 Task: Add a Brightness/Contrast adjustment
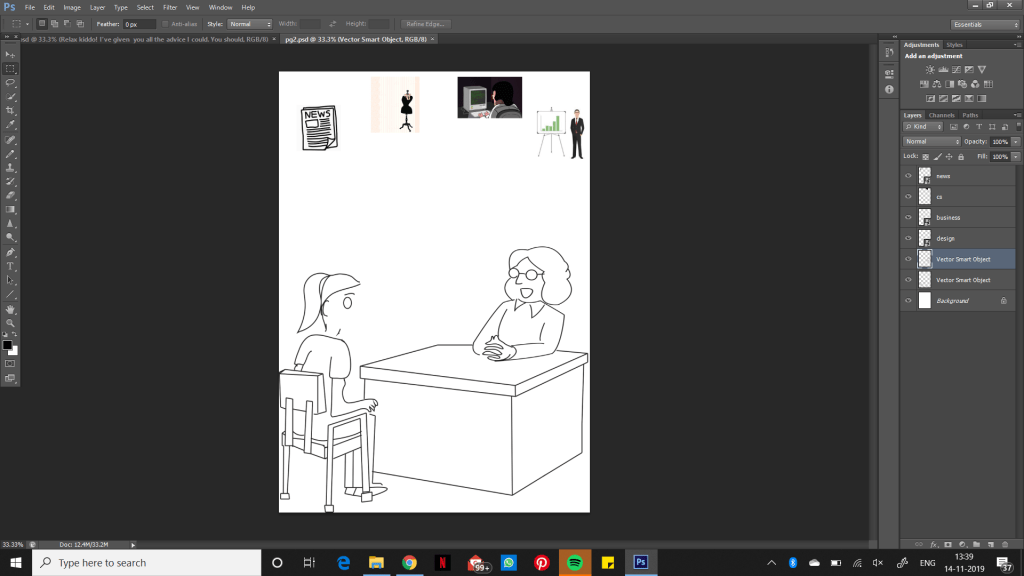point(931,69)
